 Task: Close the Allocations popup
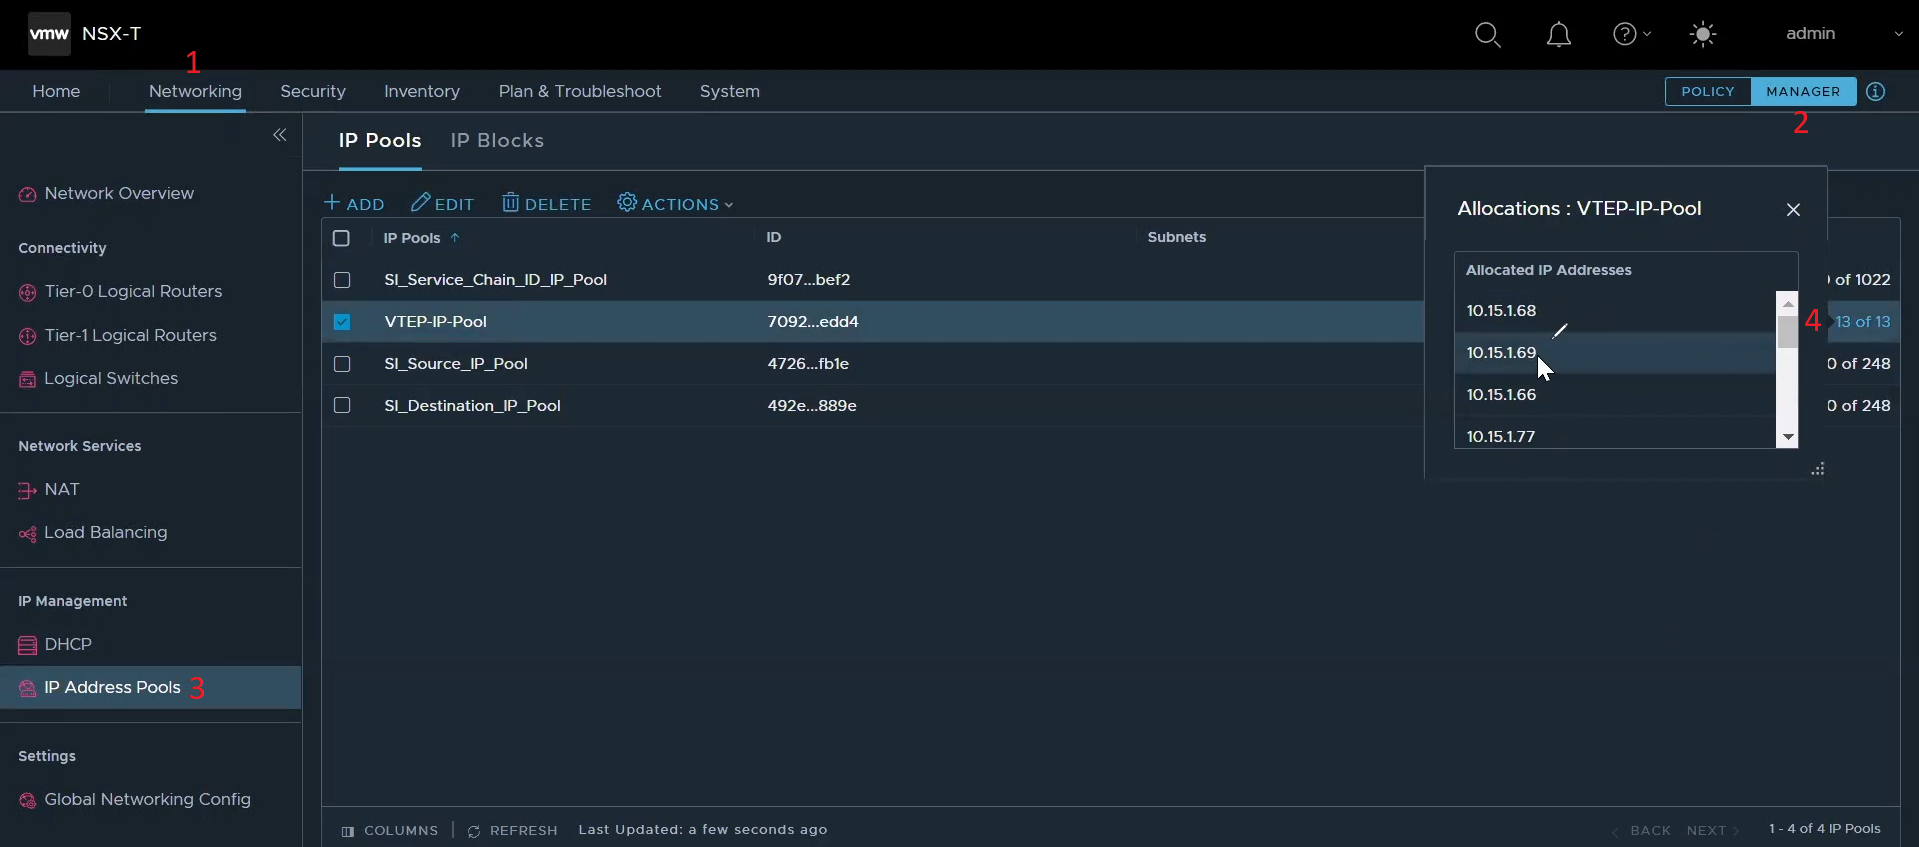[x=1793, y=209]
